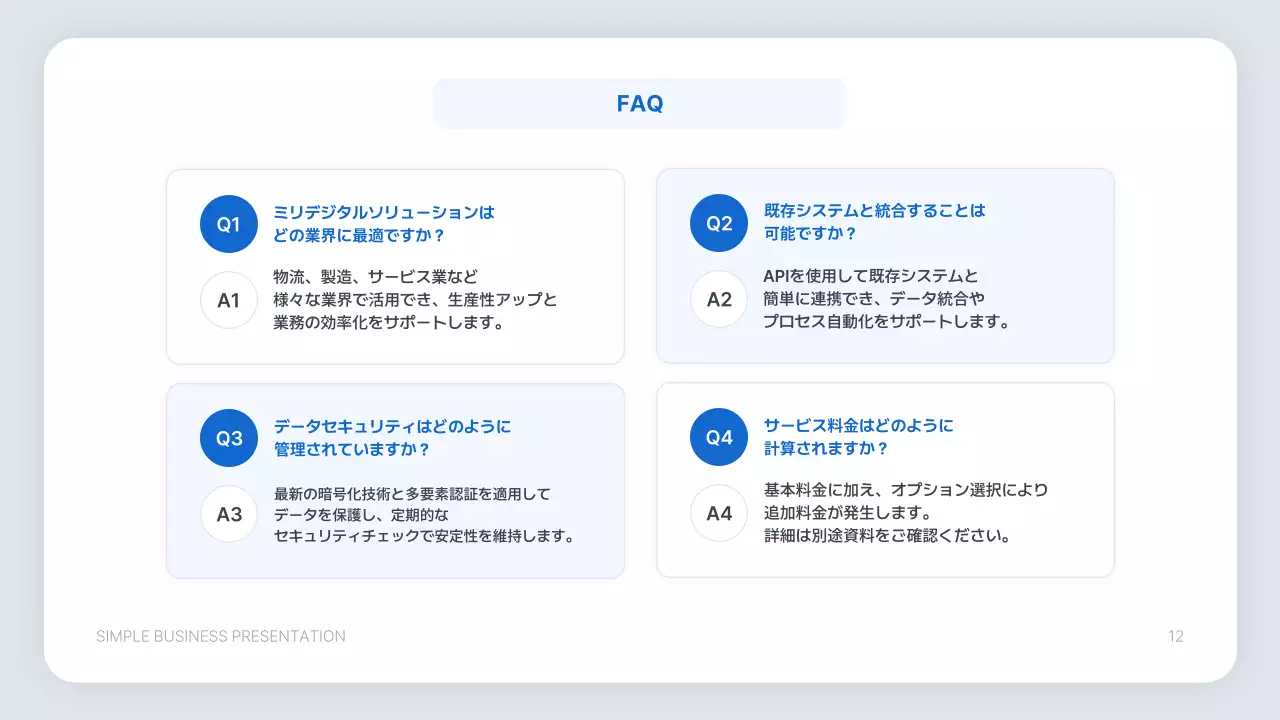
Task: Click the A4 answer badge icon
Action: 719,513
